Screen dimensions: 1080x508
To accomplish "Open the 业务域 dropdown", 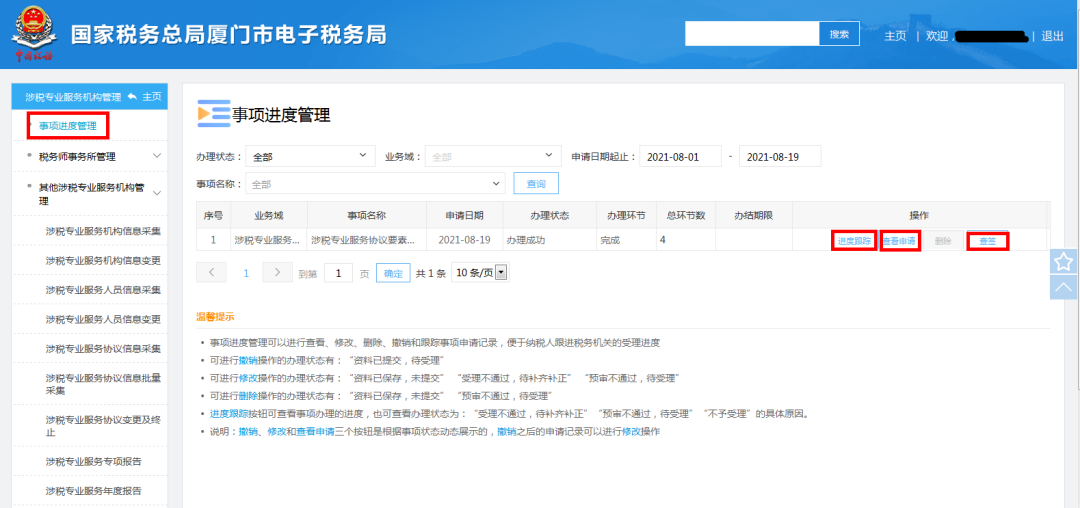I will pos(491,156).
